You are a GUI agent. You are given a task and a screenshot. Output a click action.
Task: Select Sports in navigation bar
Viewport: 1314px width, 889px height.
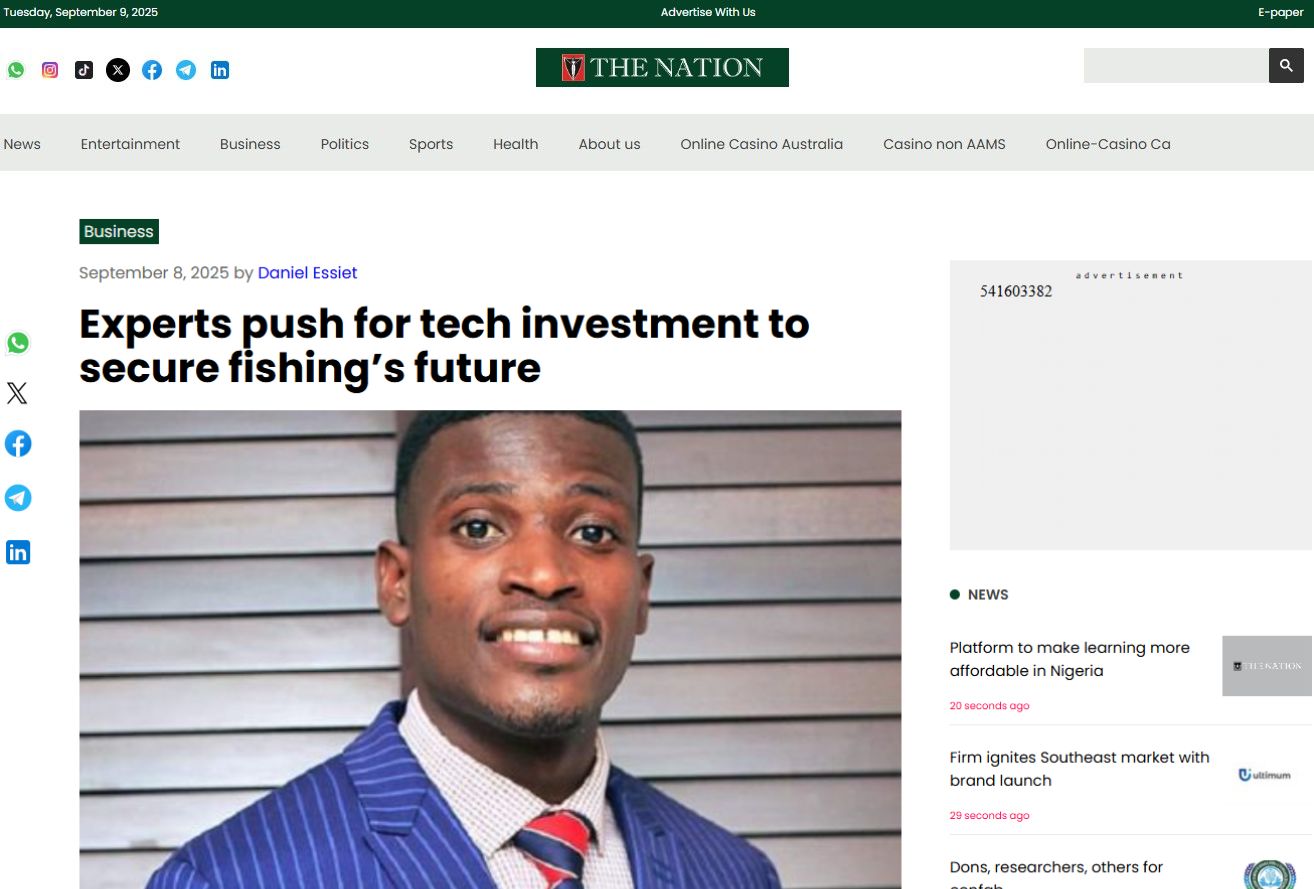point(431,144)
